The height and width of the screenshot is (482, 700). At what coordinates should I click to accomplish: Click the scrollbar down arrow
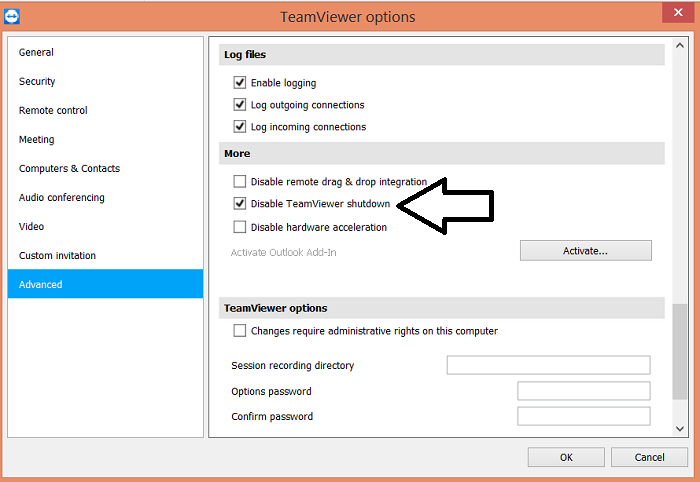tap(679, 428)
